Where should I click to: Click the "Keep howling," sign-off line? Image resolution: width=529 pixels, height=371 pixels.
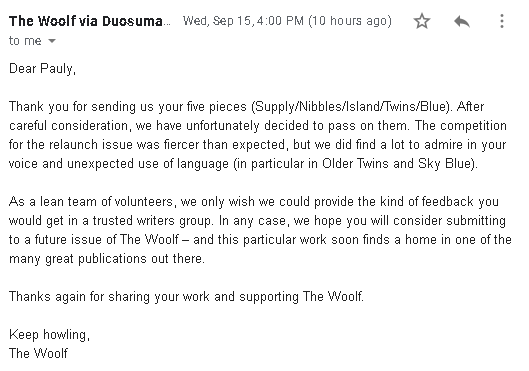(49, 335)
